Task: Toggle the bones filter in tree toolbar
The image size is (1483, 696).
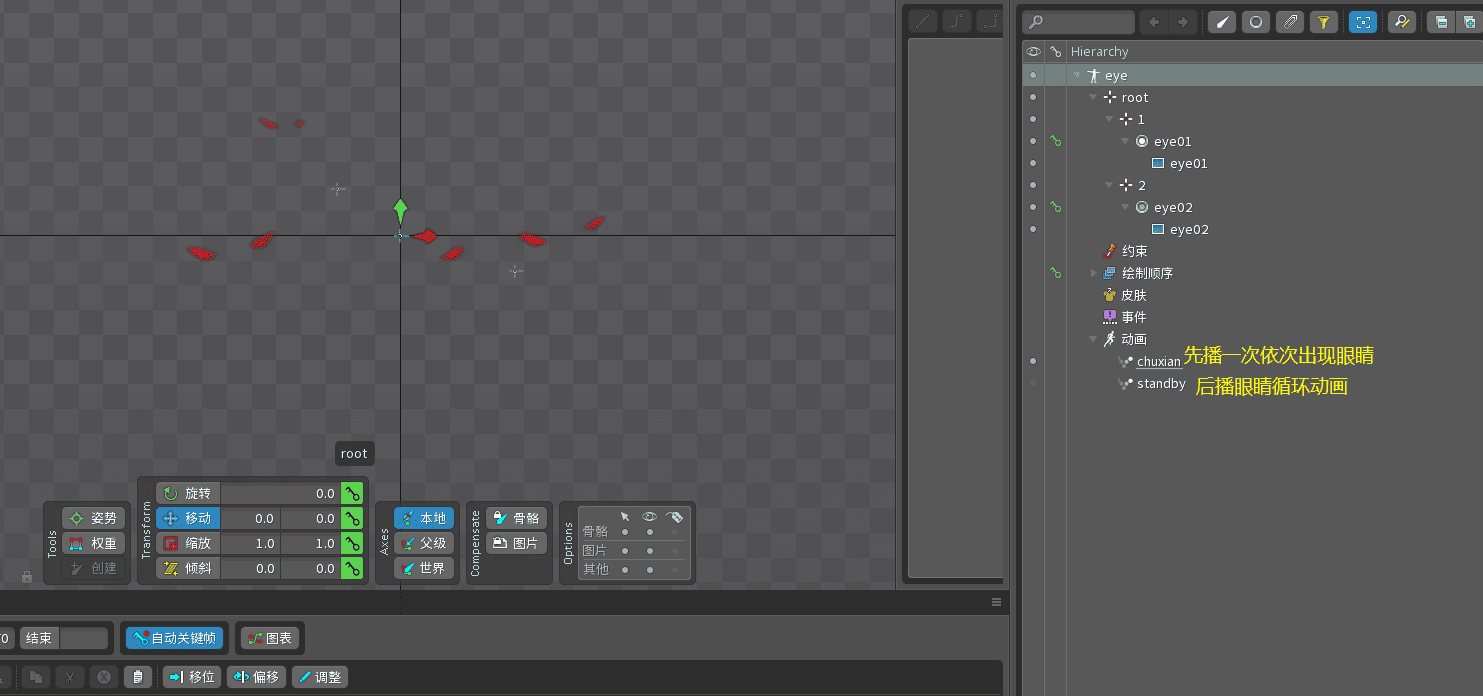Action: [1221, 22]
